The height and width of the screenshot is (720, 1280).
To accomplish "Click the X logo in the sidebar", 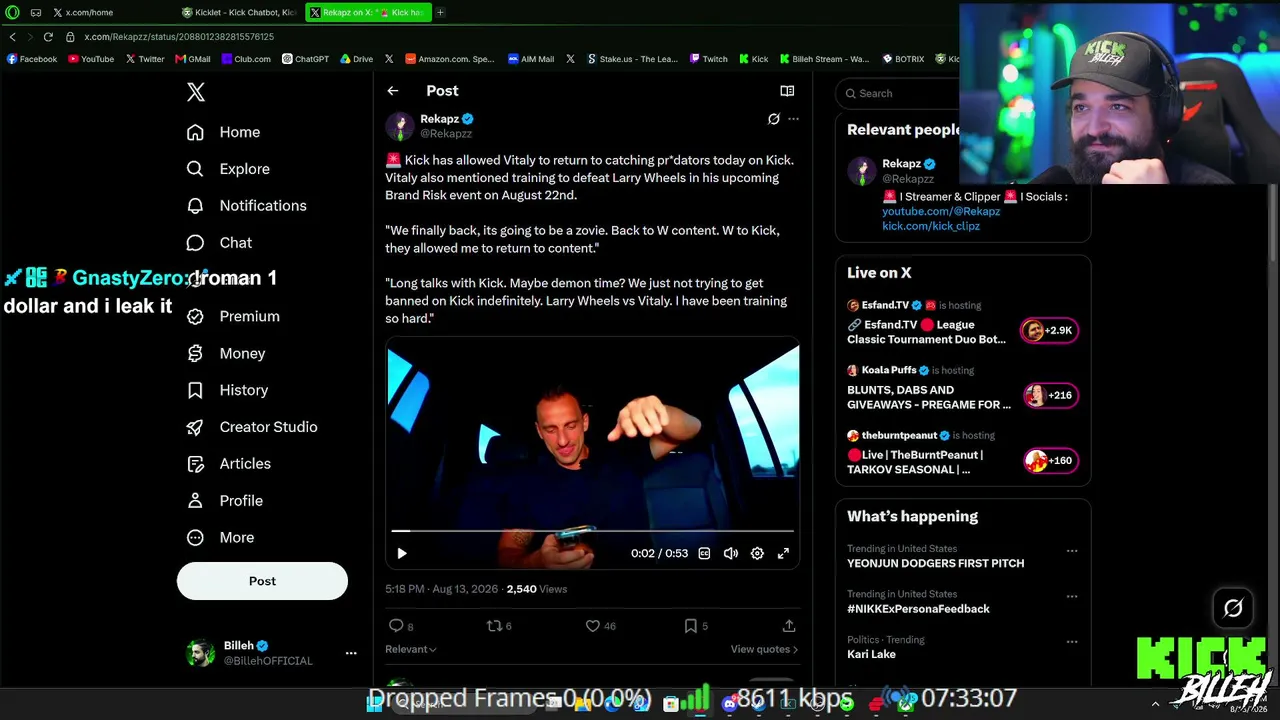I will click(196, 92).
